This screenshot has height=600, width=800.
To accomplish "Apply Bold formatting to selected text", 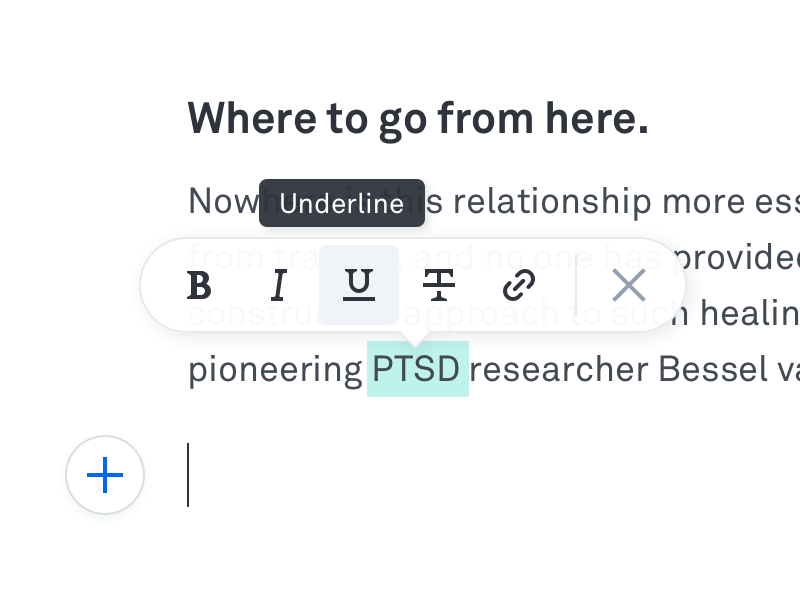I will [x=199, y=285].
